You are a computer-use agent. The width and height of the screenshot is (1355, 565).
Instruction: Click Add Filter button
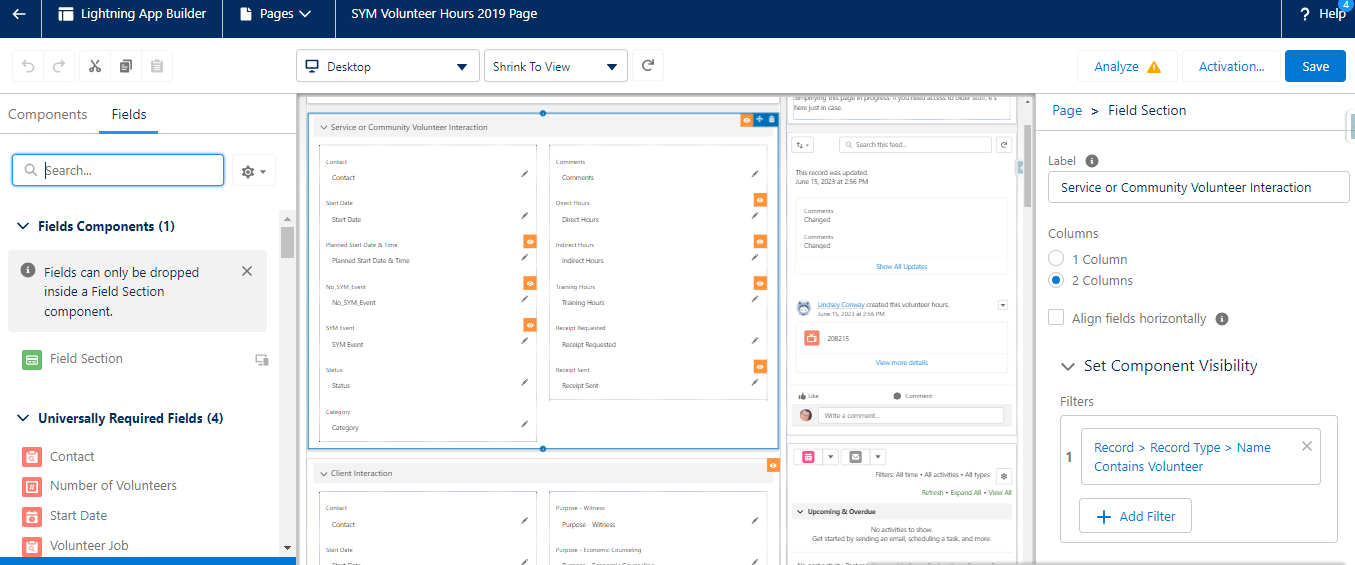click(x=1135, y=516)
